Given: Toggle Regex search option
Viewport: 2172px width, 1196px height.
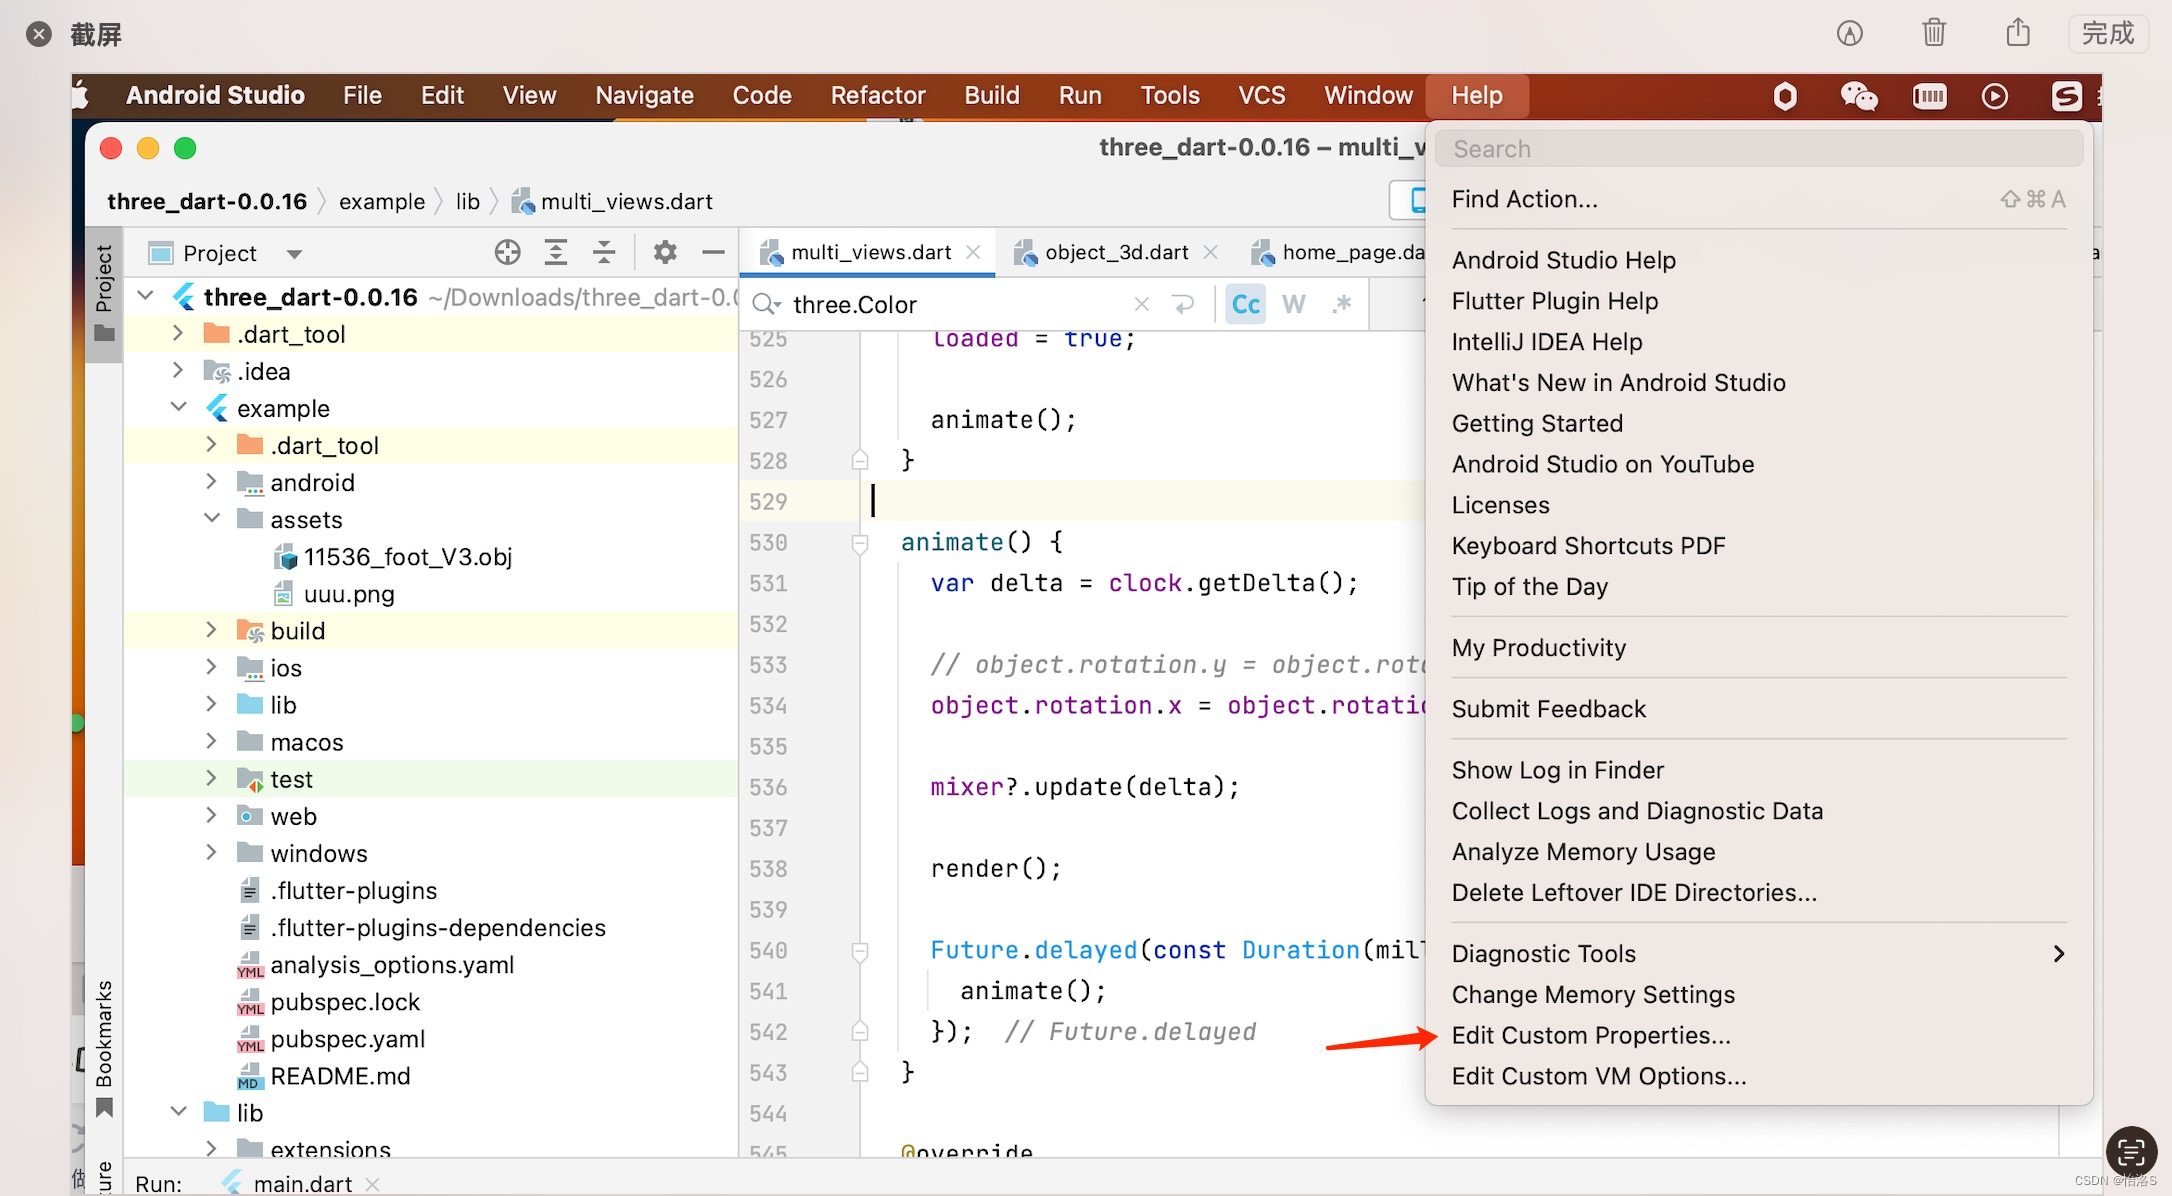Looking at the screenshot, I should click(x=1341, y=305).
